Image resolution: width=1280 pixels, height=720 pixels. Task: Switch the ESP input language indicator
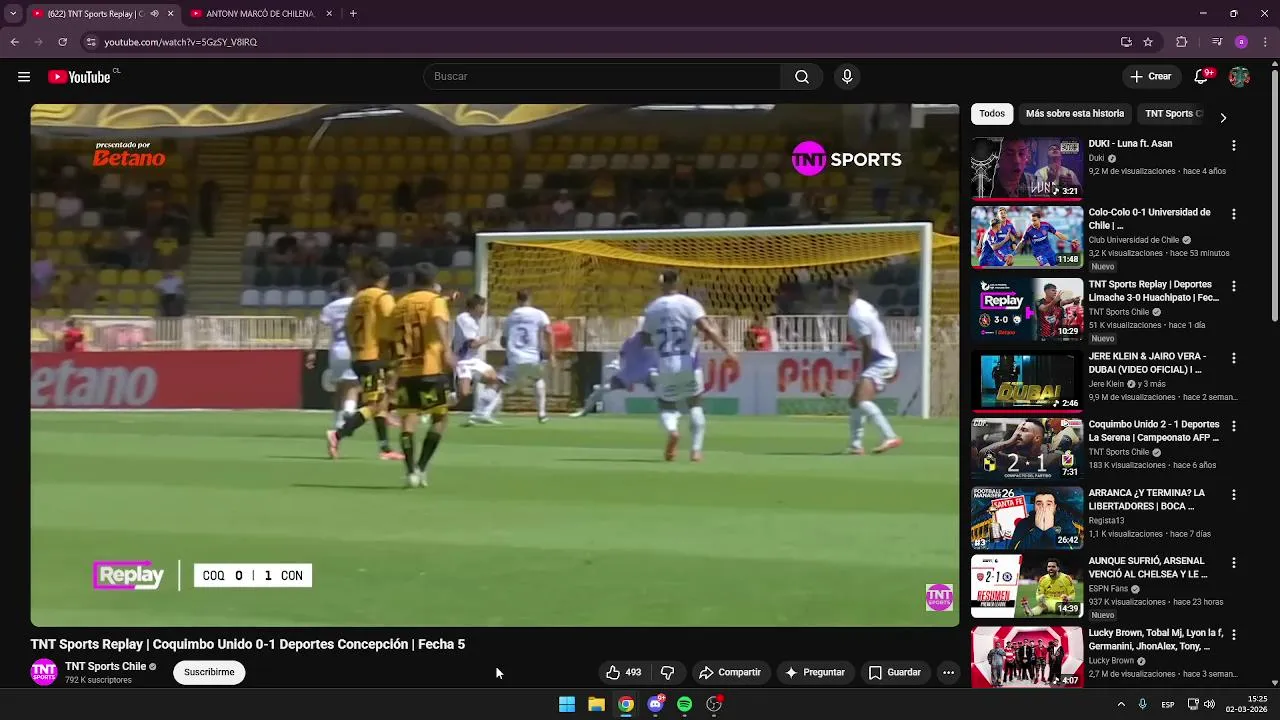click(1168, 705)
